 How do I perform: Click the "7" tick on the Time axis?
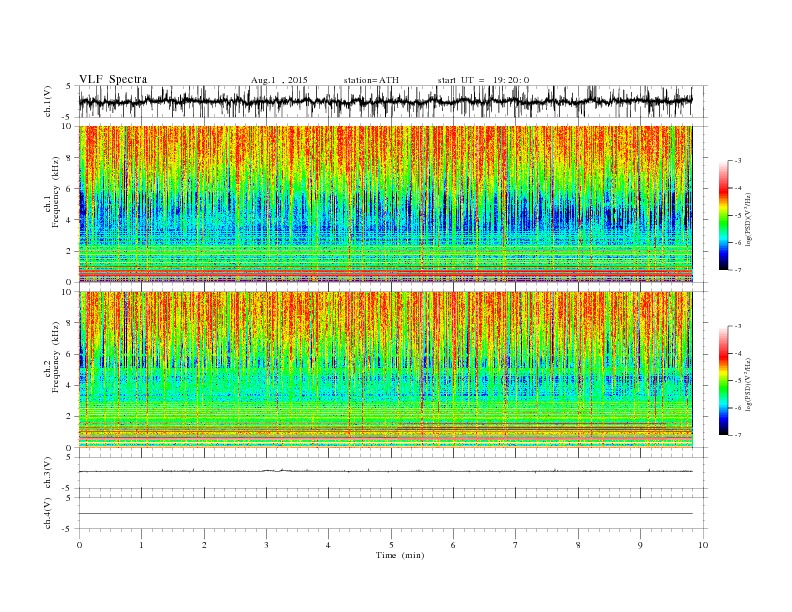coord(515,545)
